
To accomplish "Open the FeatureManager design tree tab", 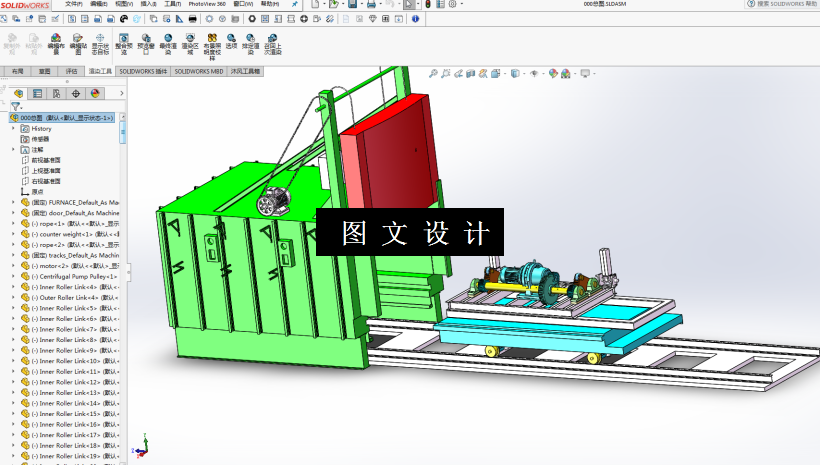I will [x=19, y=94].
